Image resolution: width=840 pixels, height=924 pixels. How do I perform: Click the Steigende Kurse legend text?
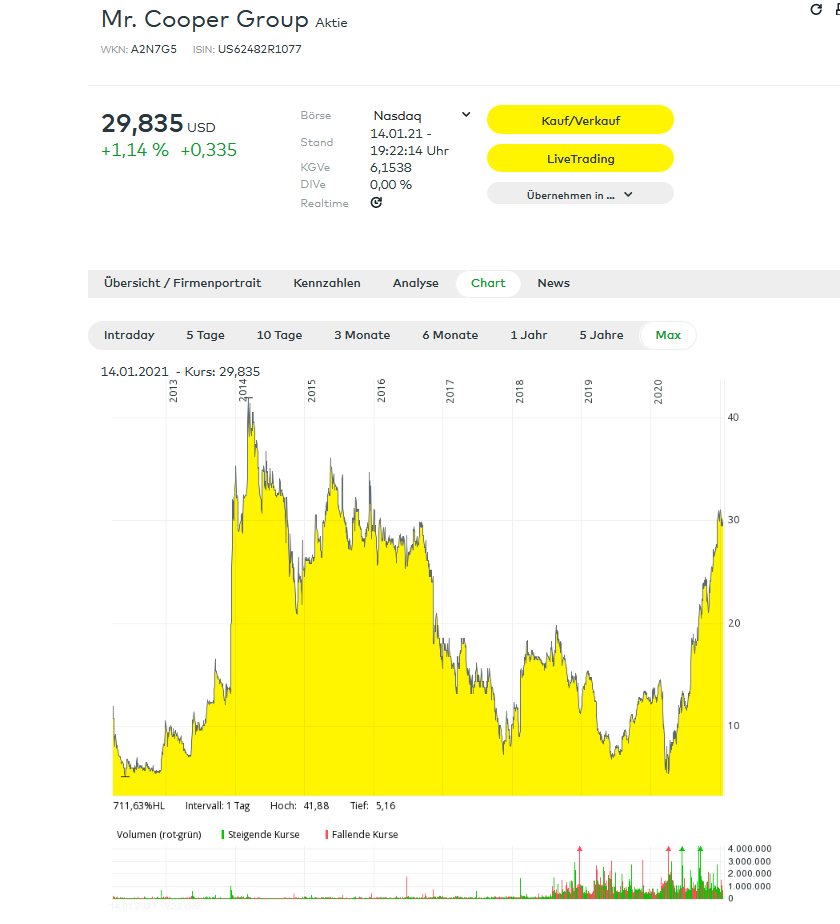coord(263,834)
